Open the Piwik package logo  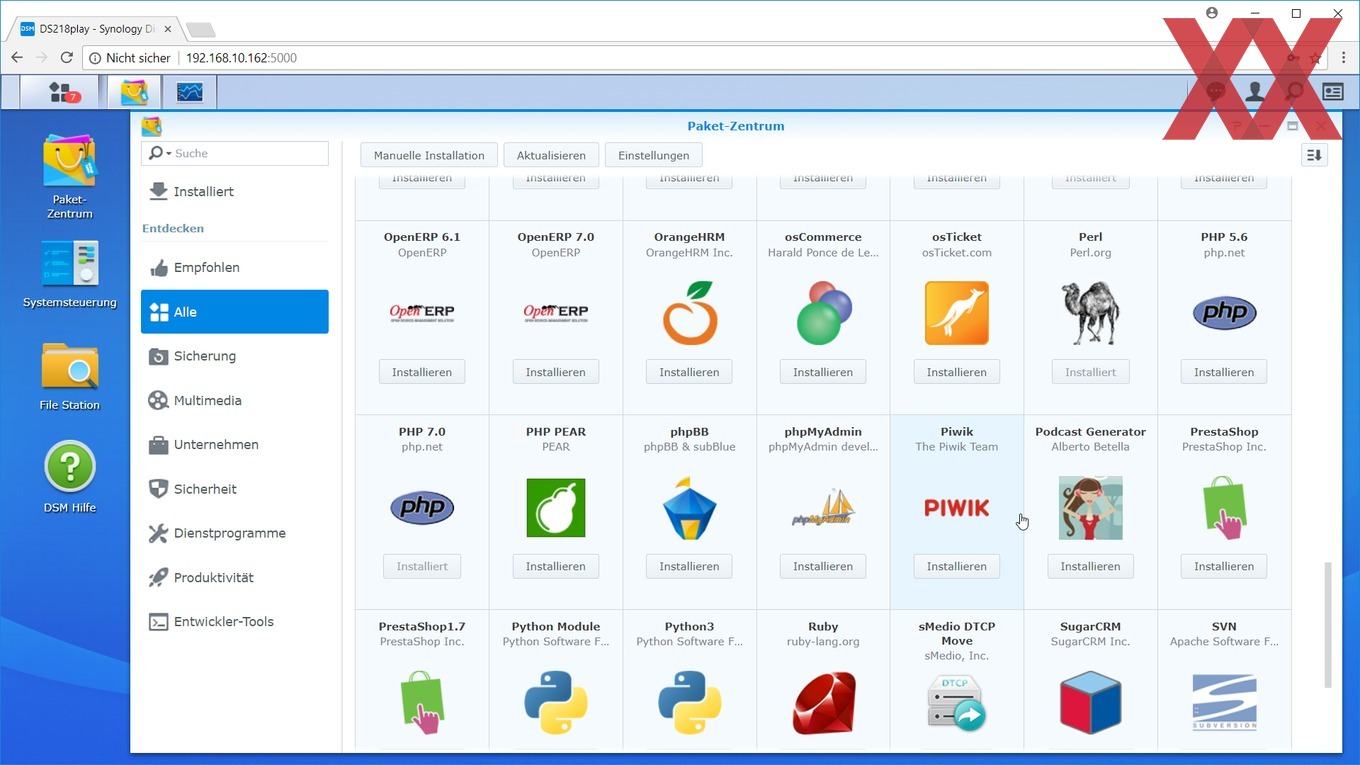[x=957, y=508]
